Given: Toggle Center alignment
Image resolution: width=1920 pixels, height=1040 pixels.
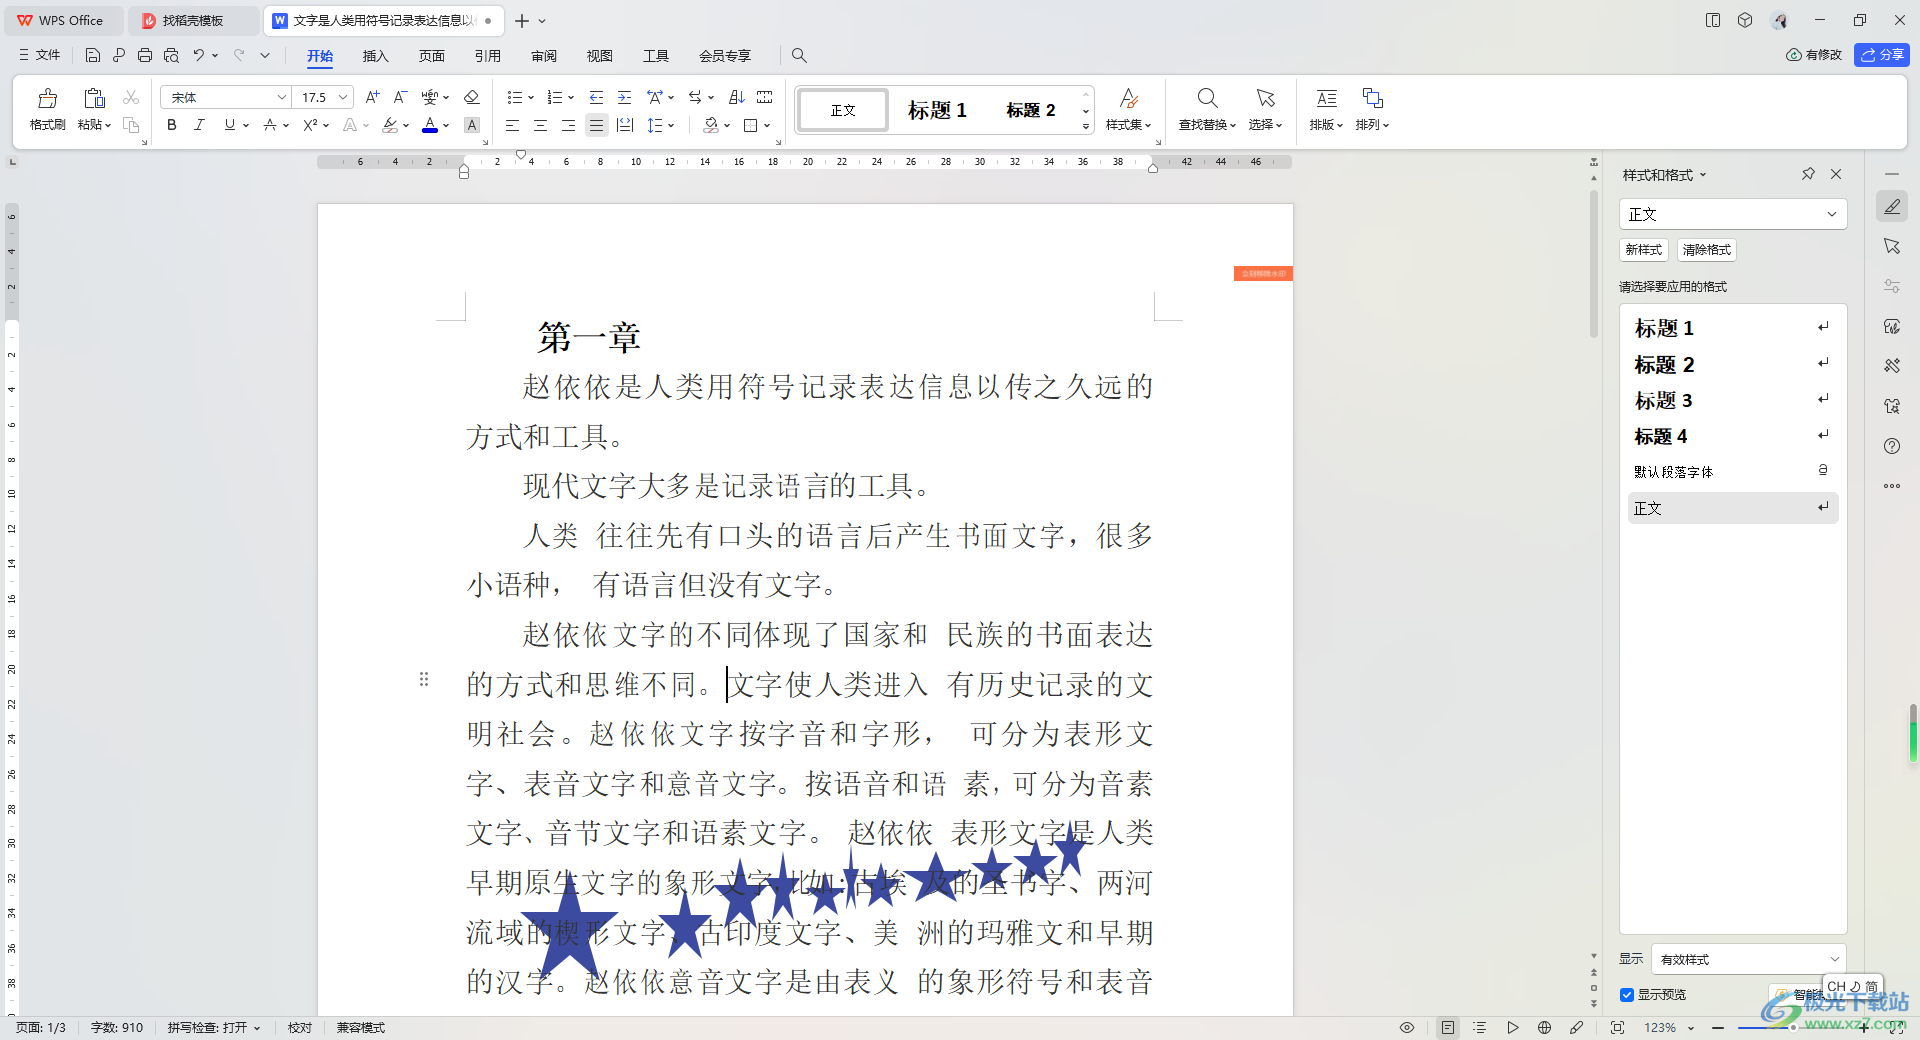Looking at the screenshot, I should 540,125.
